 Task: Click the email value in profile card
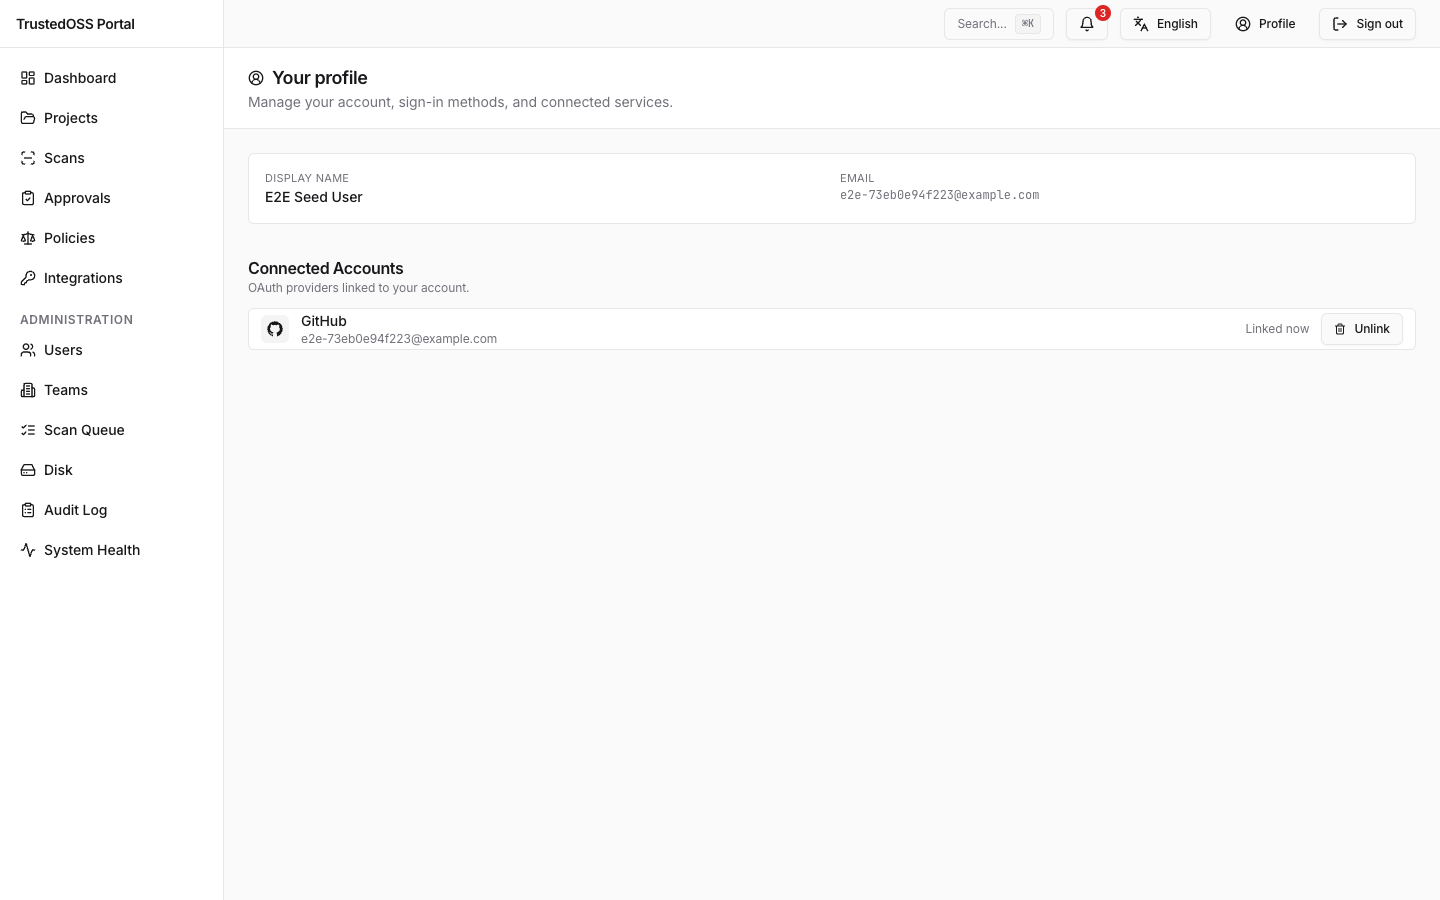click(939, 195)
